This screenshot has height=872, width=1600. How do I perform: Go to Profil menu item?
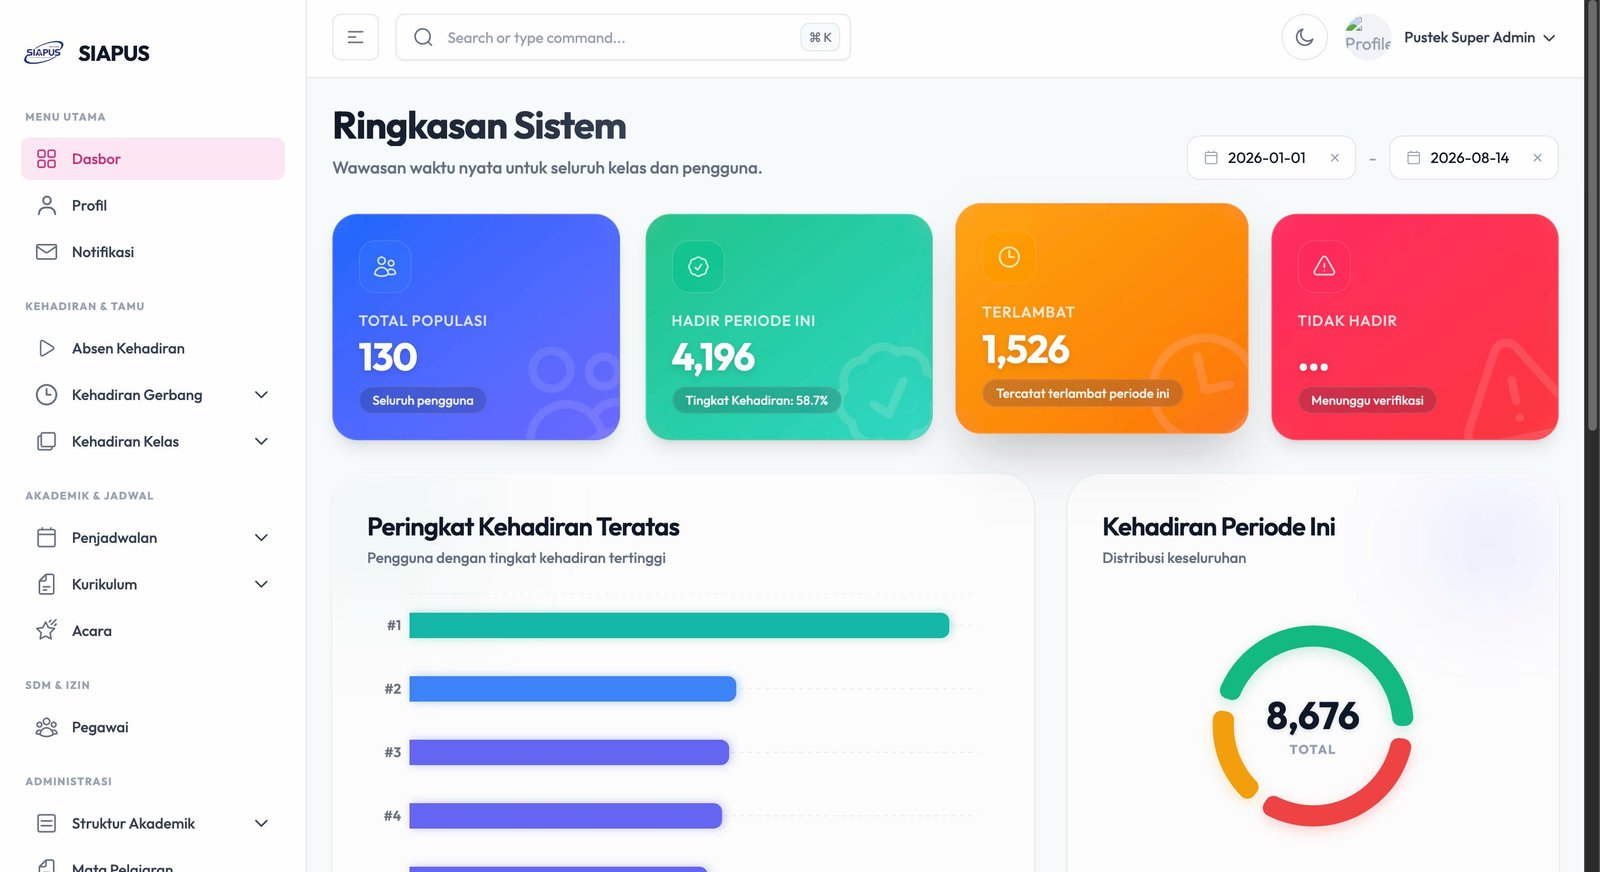(153, 205)
